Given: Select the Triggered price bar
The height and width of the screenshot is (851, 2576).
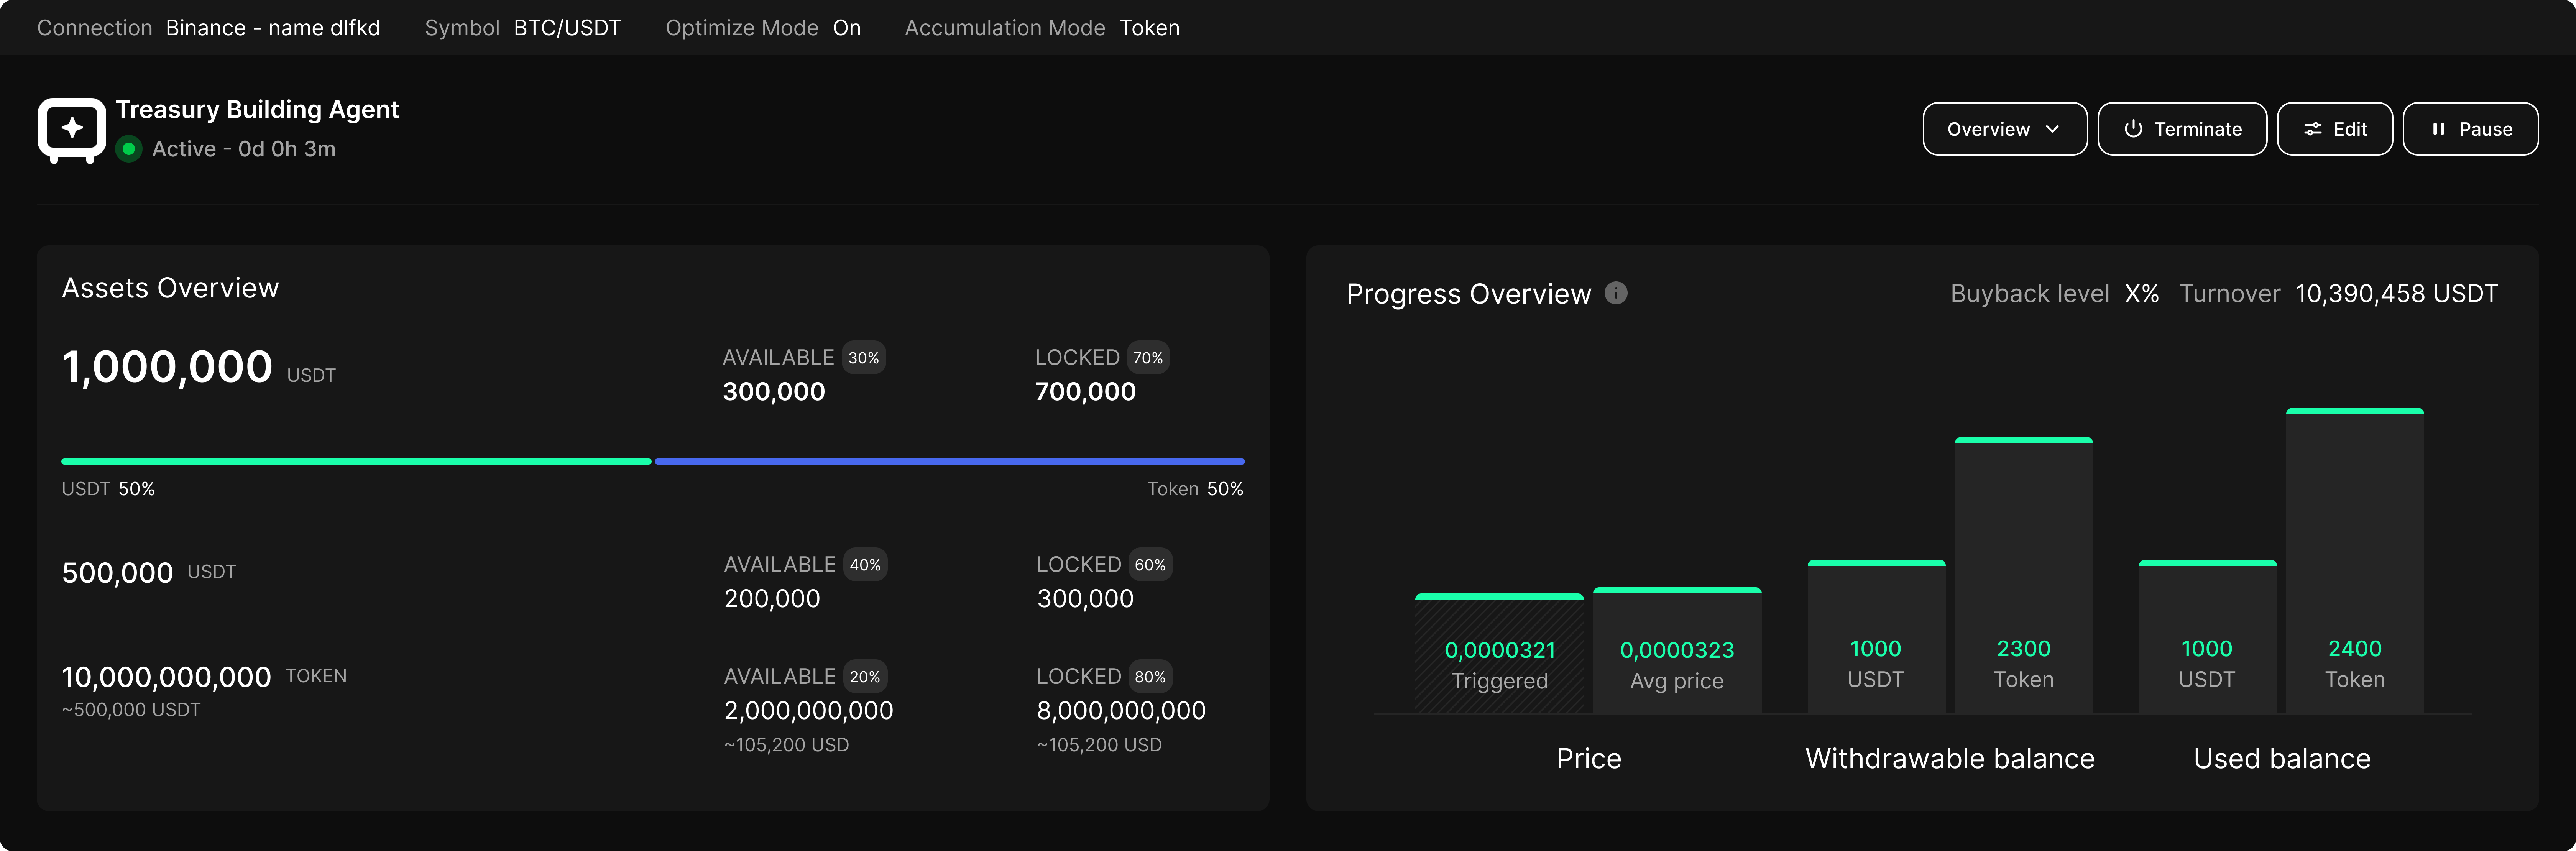Looking at the screenshot, I should [x=1499, y=653].
